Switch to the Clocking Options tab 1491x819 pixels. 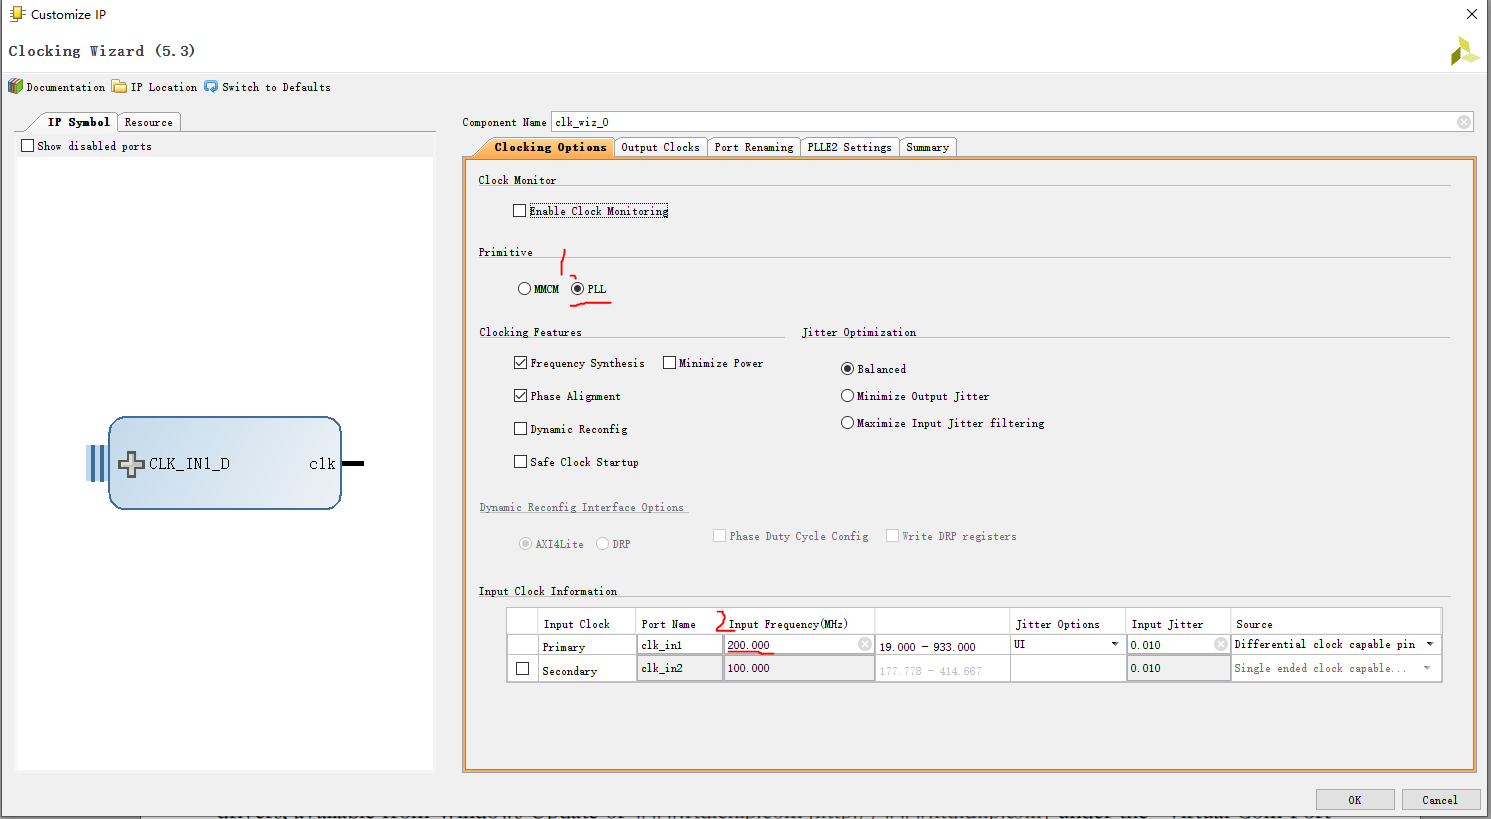pyautogui.click(x=550, y=147)
